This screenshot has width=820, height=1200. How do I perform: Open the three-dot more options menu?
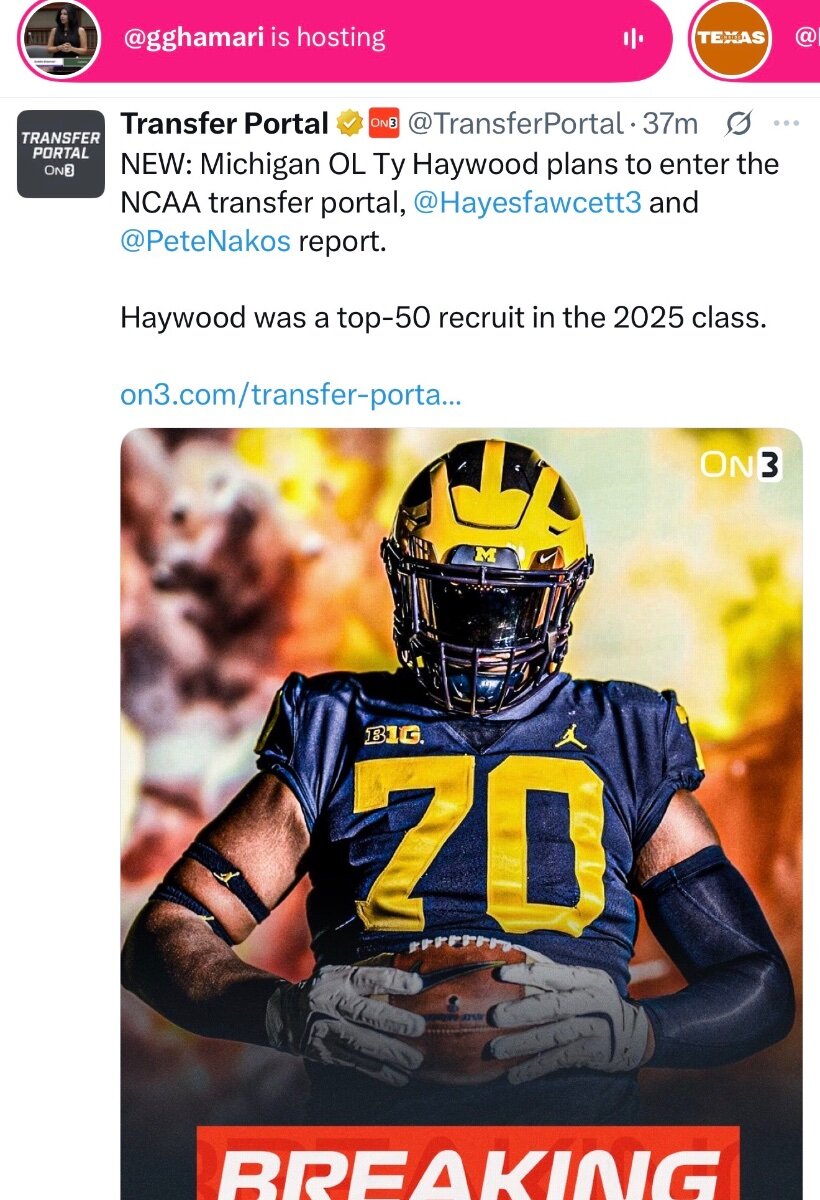click(787, 124)
